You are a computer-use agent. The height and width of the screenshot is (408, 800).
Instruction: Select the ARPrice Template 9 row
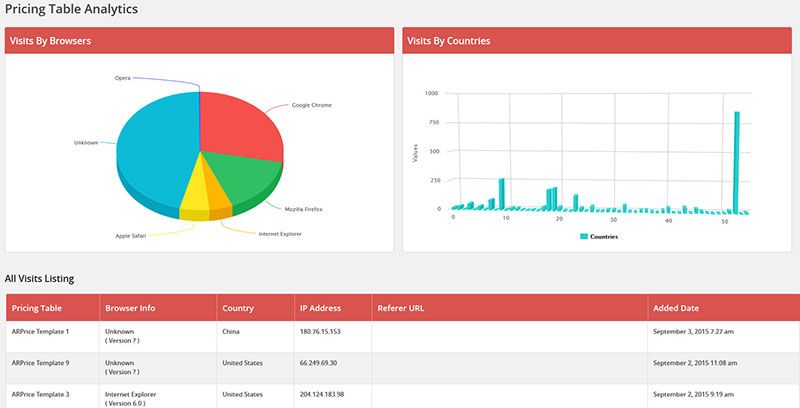pyautogui.click(x=403, y=368)
